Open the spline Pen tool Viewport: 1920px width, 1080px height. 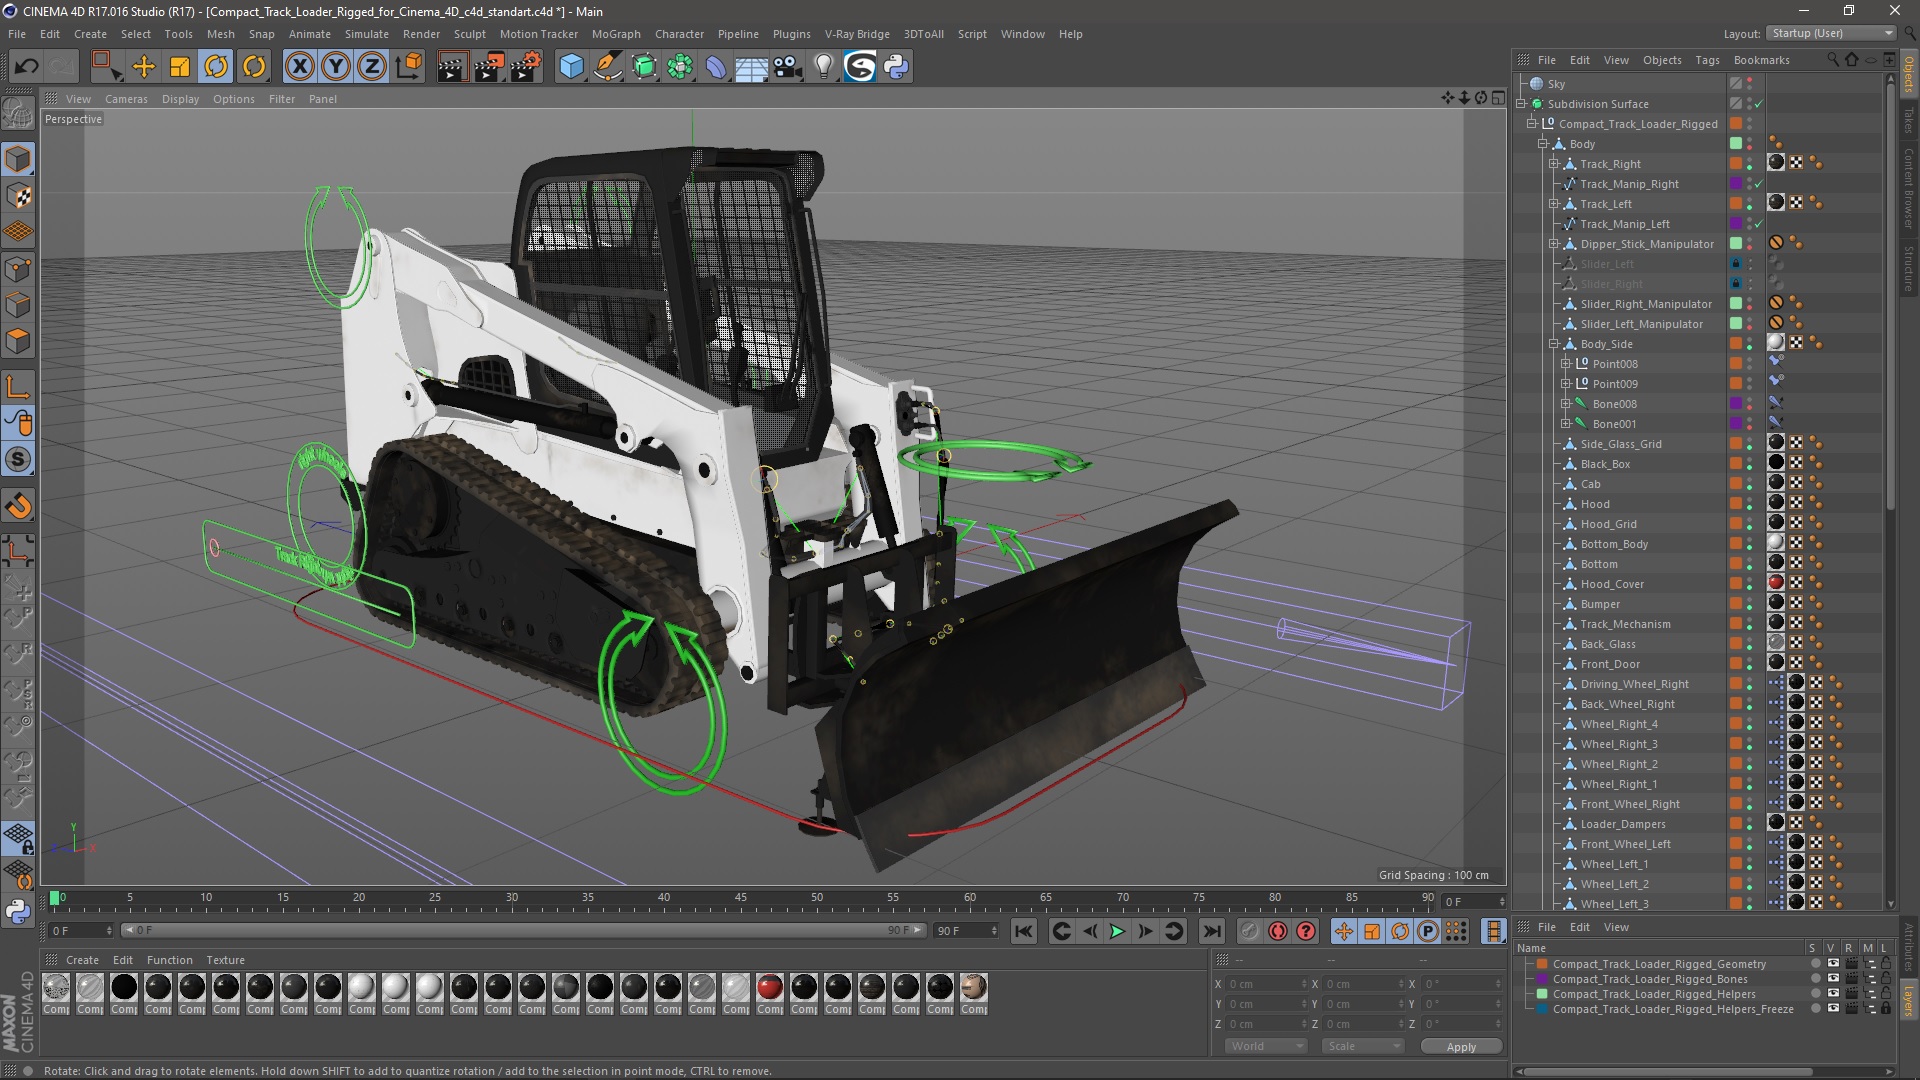click(x=607, y=67)
